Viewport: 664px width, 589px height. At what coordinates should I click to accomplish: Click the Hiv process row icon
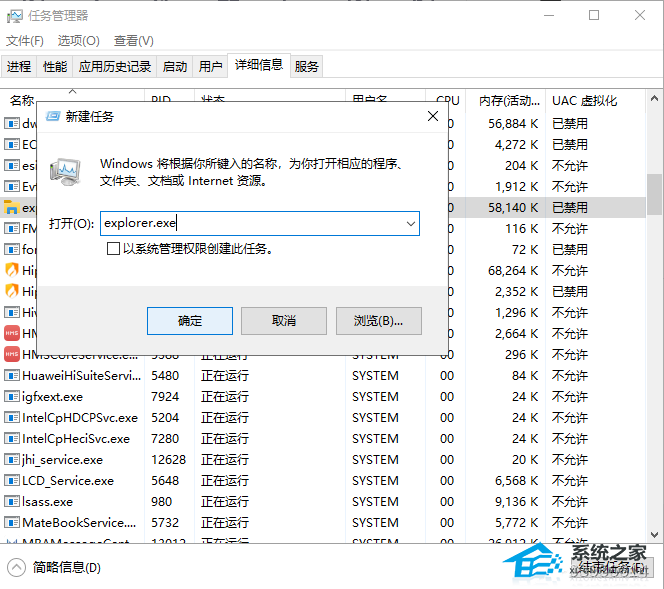coord(12,312)
